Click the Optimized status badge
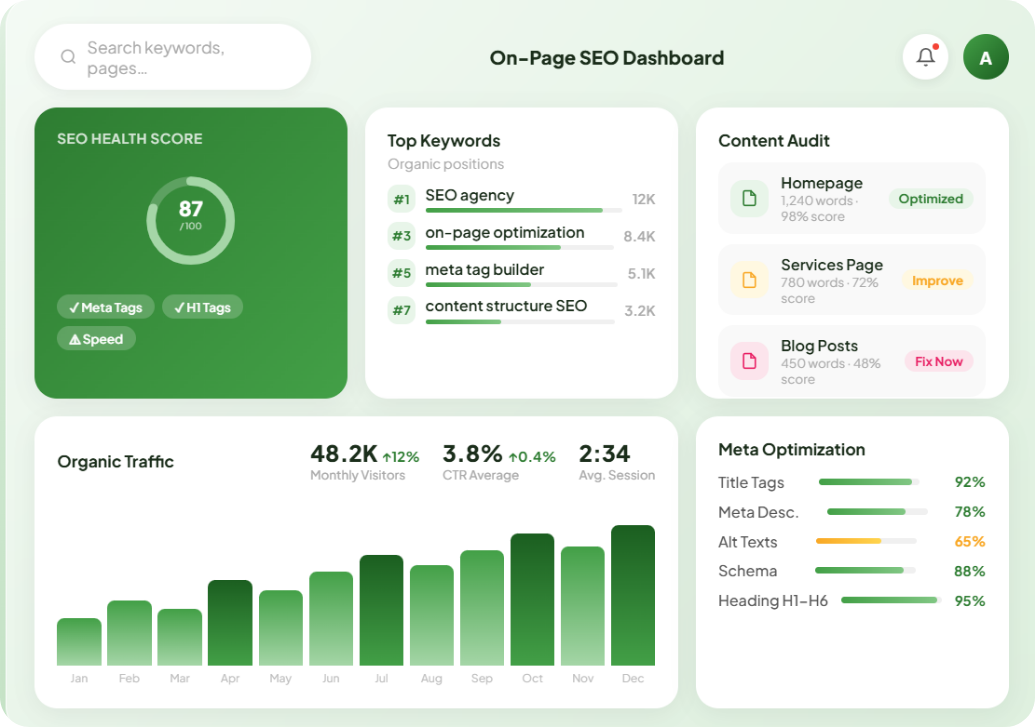 point(931,199)
